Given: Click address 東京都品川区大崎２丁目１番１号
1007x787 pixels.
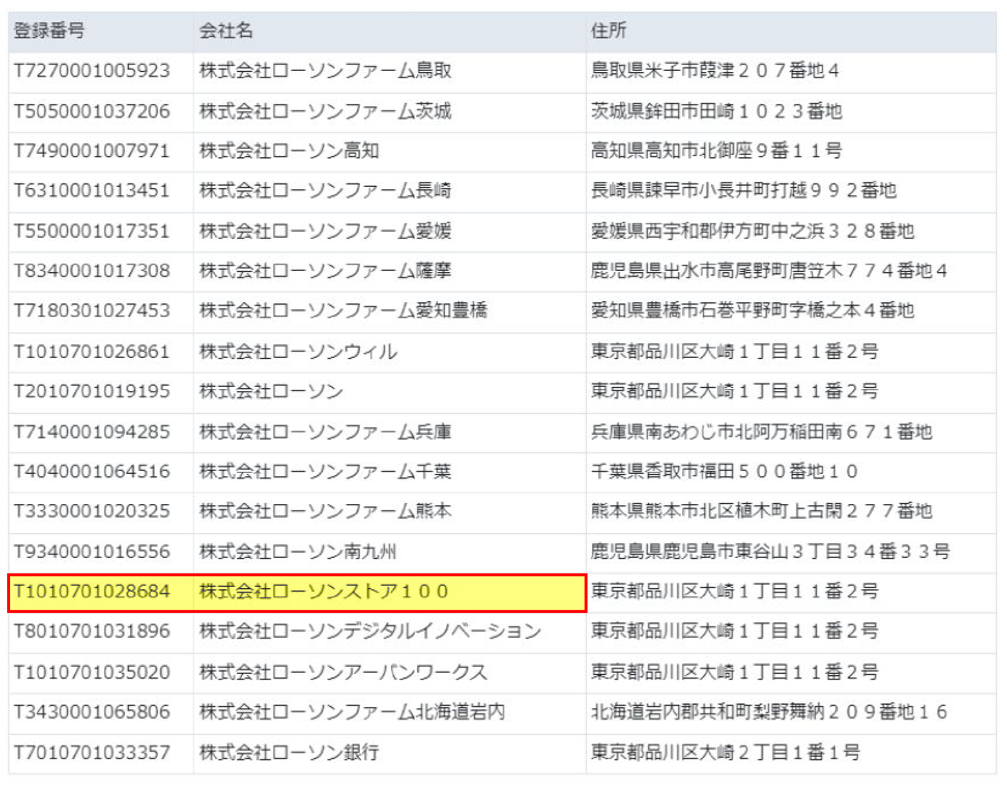Looking at the screenshot, I should (726, 753).
